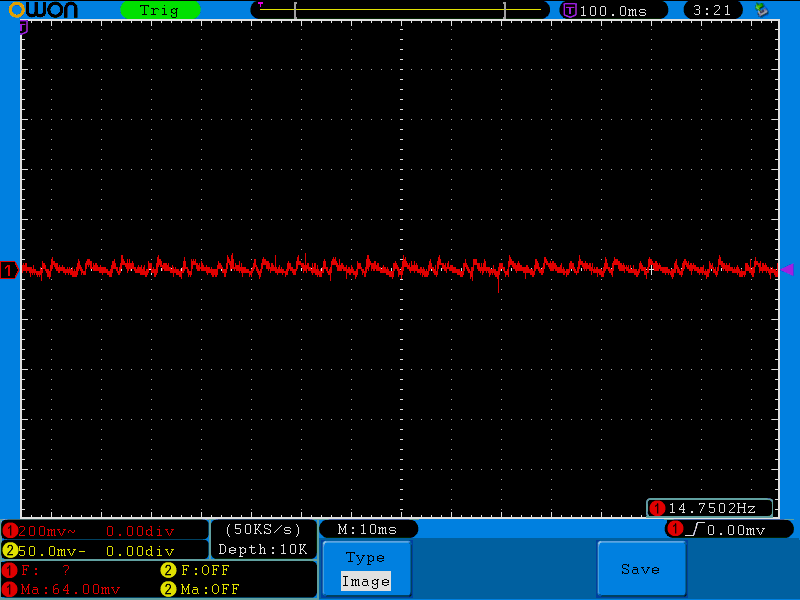
Task: Click the horizontal trigger position T icon
Action: 570,10
